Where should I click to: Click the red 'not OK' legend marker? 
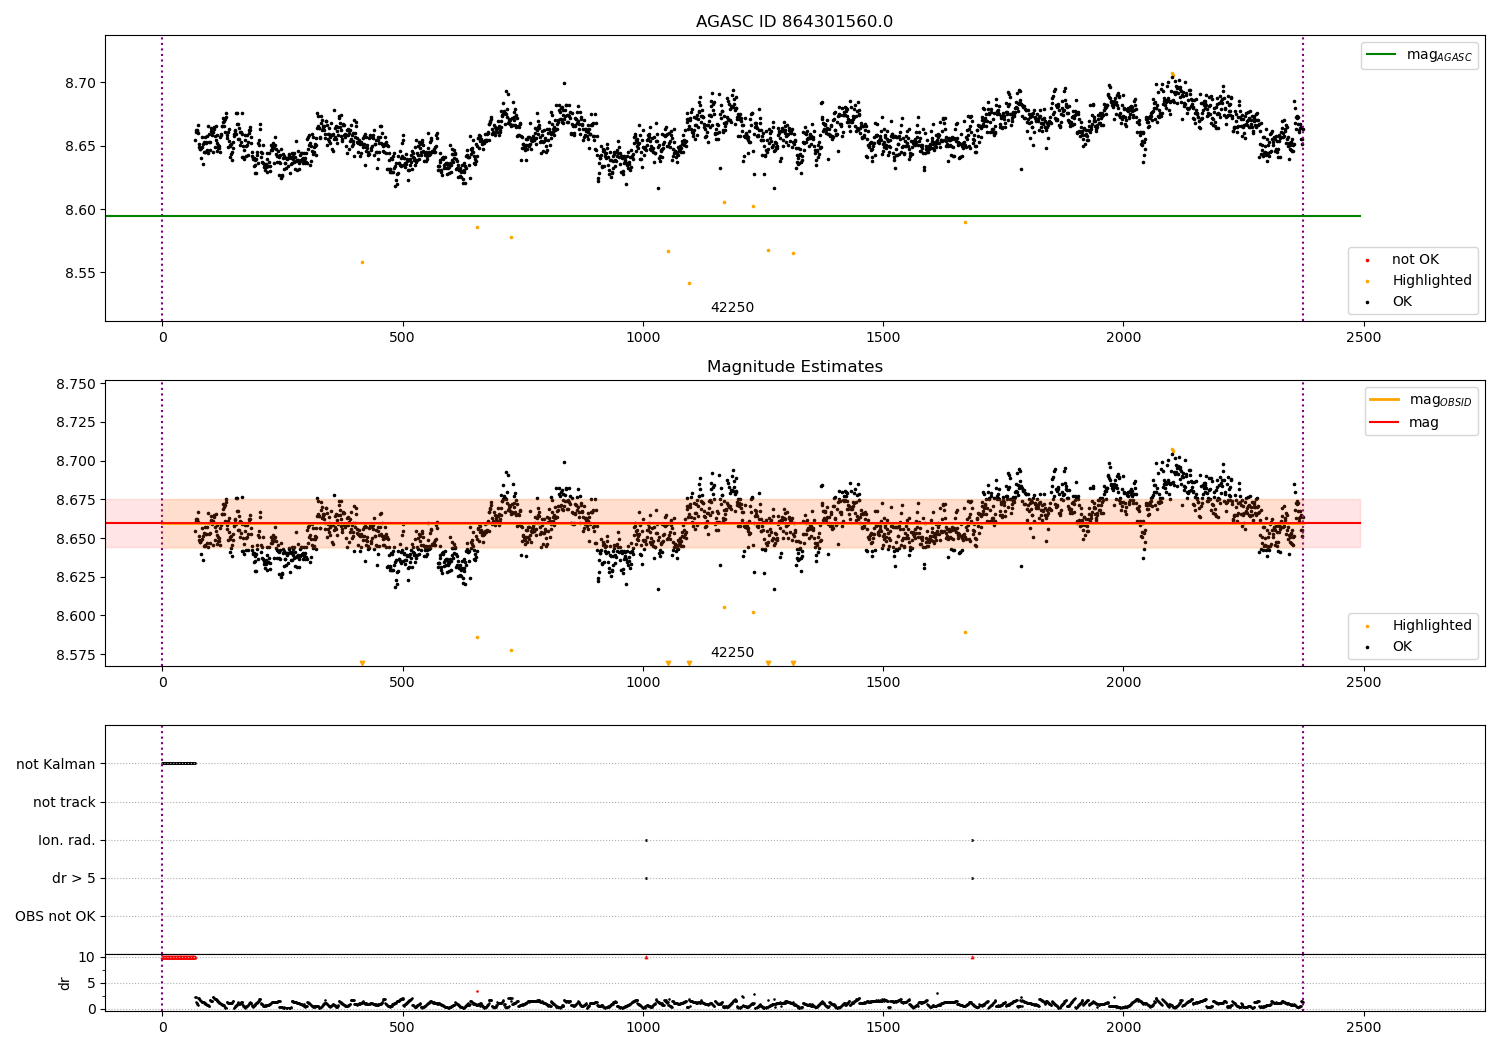(1367, 260)
